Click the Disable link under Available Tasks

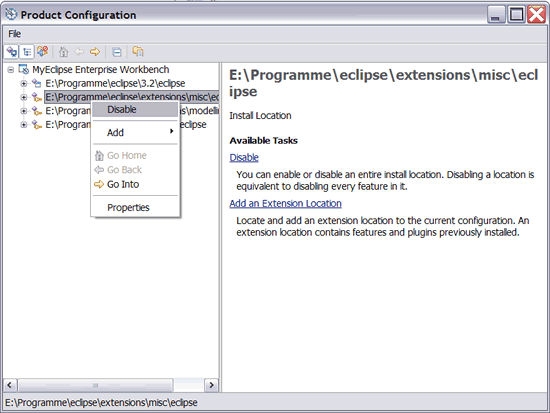pos(244,158)
